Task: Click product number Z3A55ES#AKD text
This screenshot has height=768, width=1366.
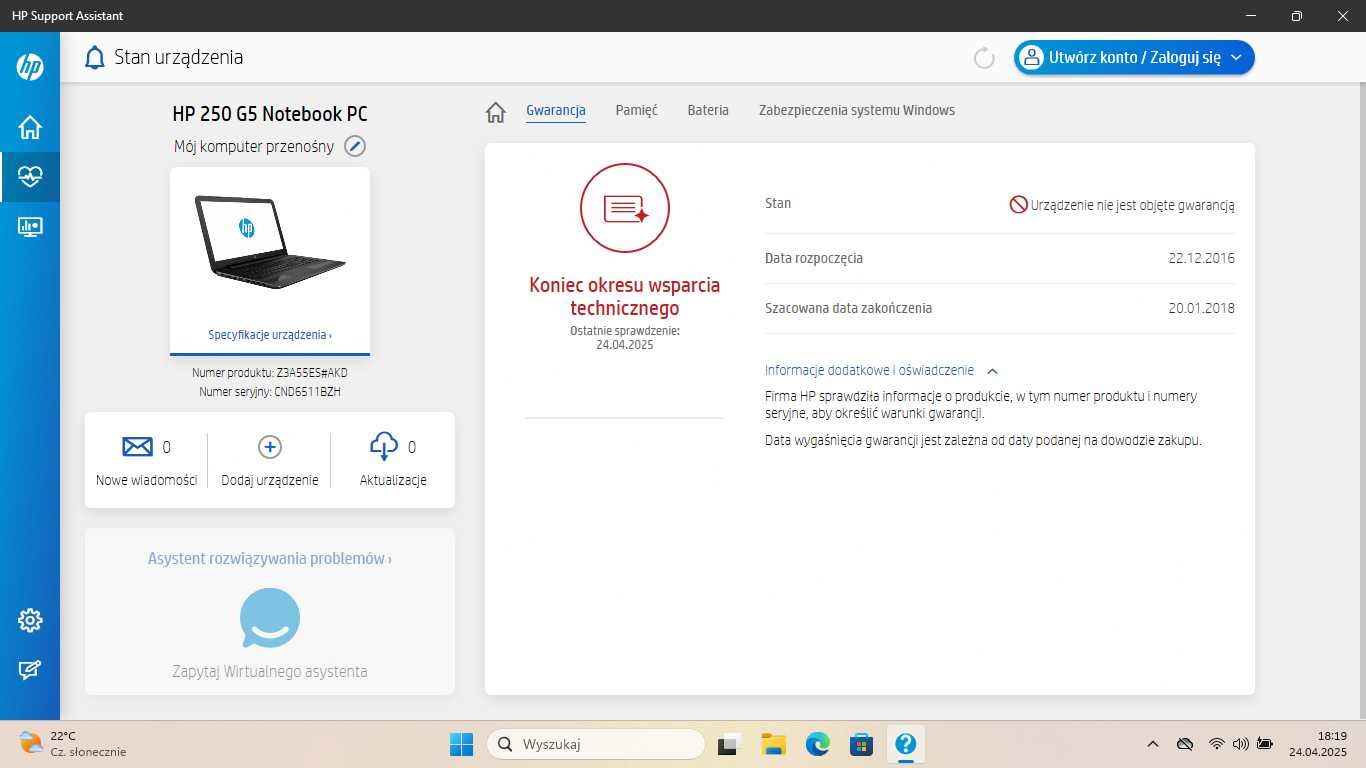Action: 312,373
